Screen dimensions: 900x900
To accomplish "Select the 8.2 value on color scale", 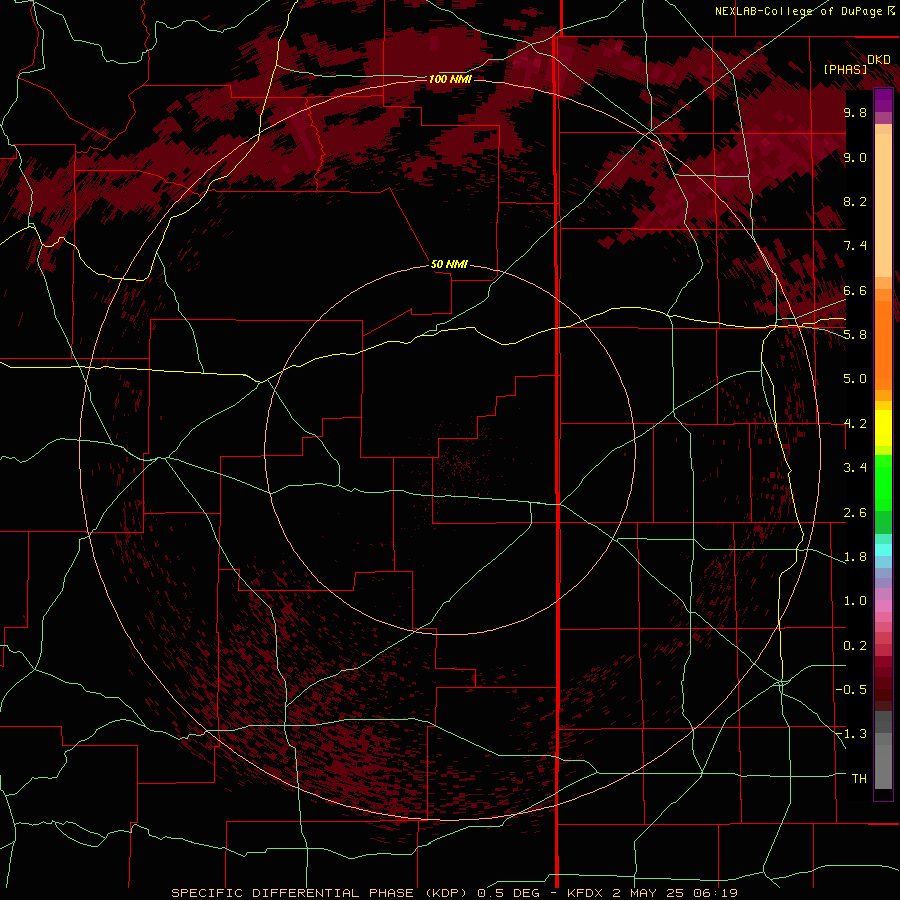I will [x=855, y=201].
